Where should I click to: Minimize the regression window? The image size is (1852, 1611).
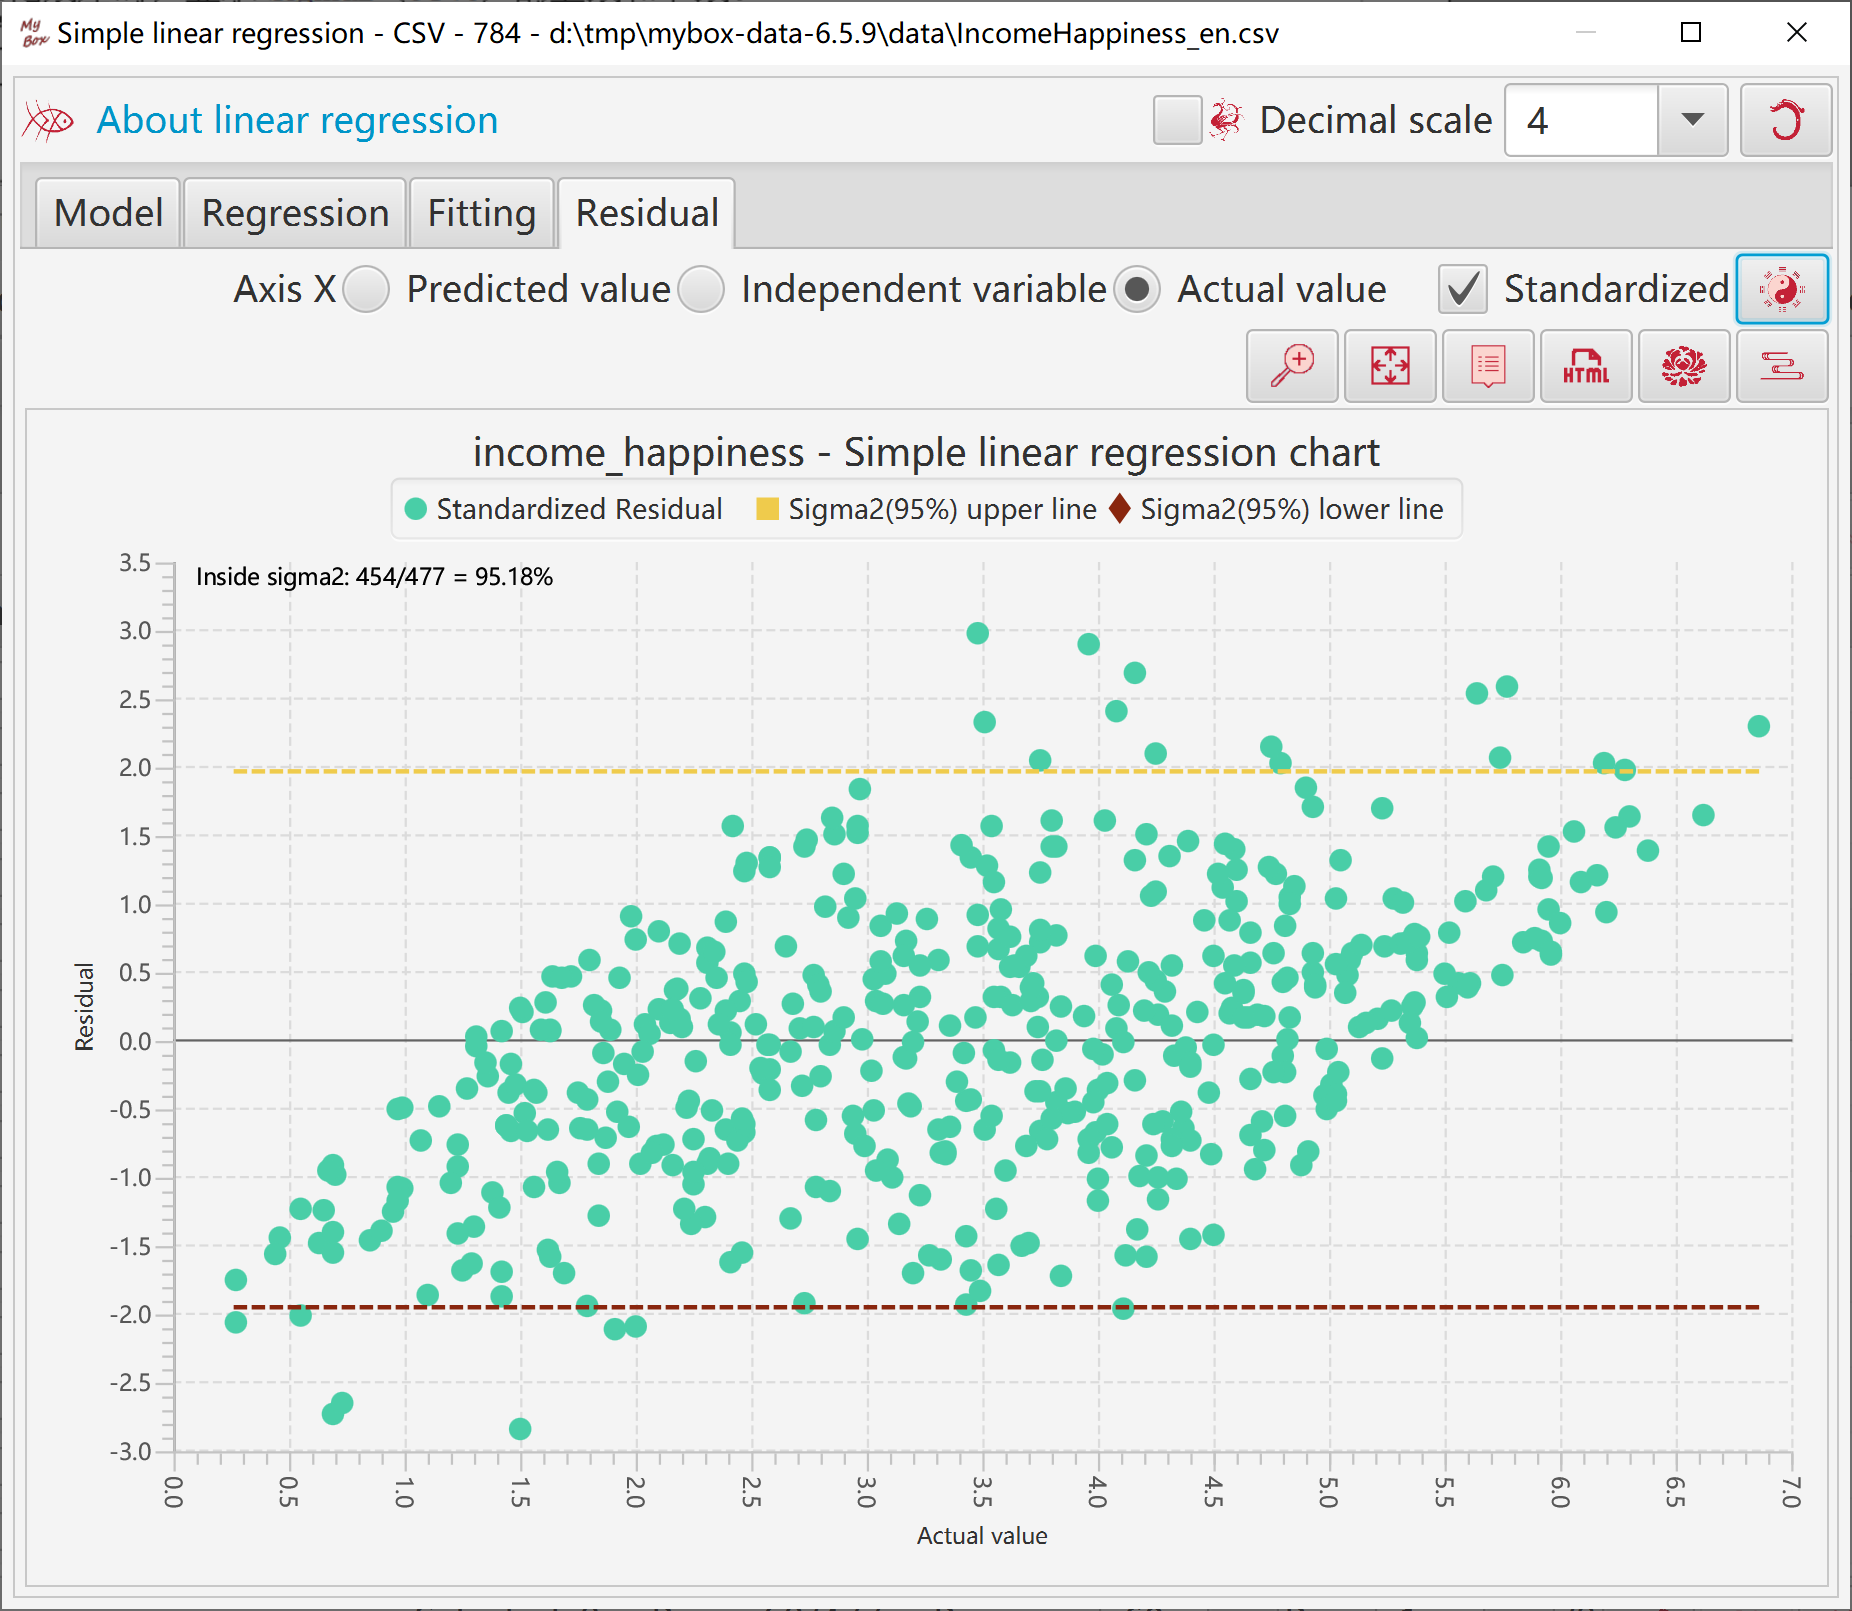(x=1586, y=33)
